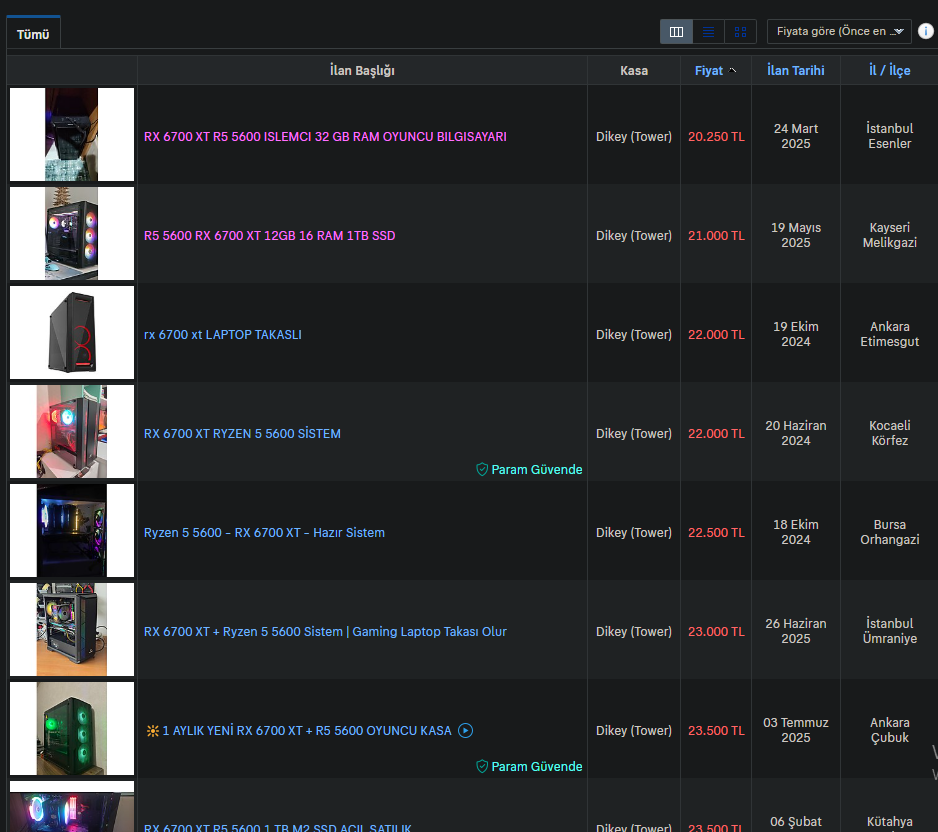
Task: Sort by İl / İlçe column header
Action: 890,71
